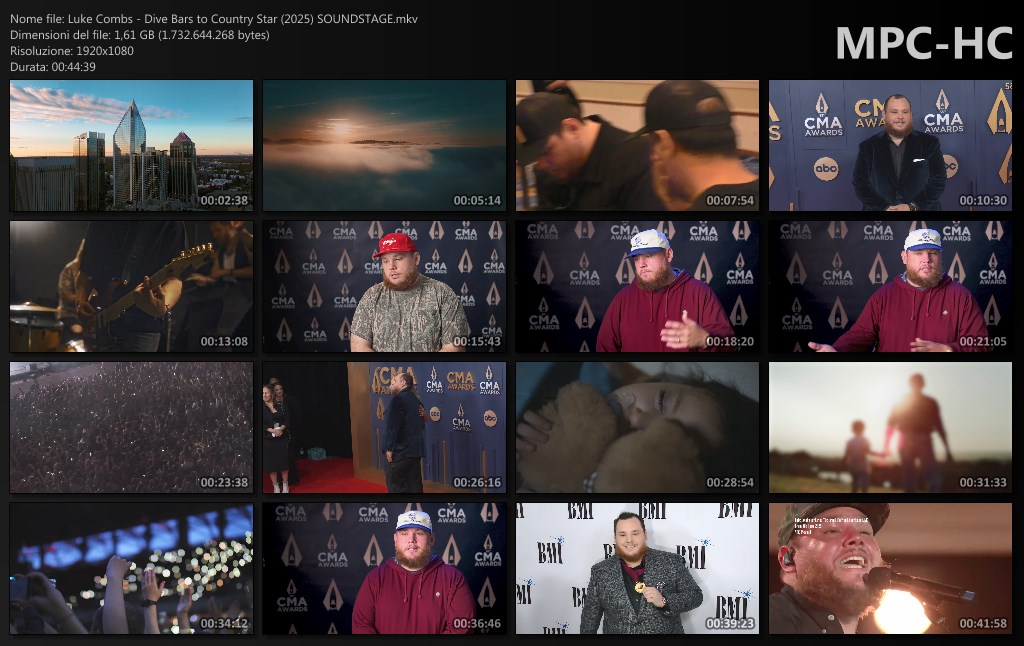The height and width of the screenshot is (646, 1024).
Task: Pick the crowd lights frame at 00:23:38
Action: 131,427
